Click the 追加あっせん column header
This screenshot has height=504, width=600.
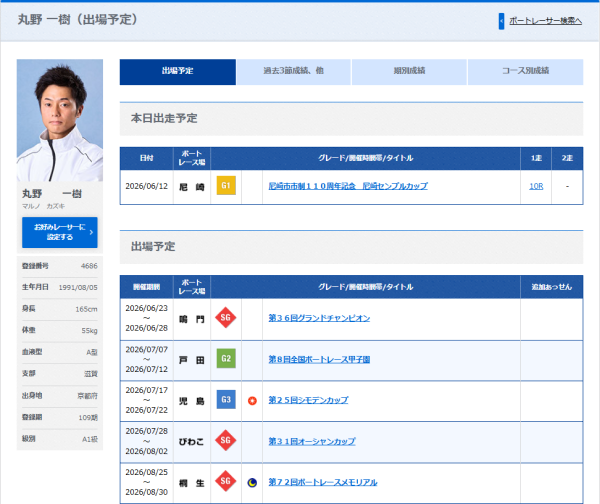point(551,287)
